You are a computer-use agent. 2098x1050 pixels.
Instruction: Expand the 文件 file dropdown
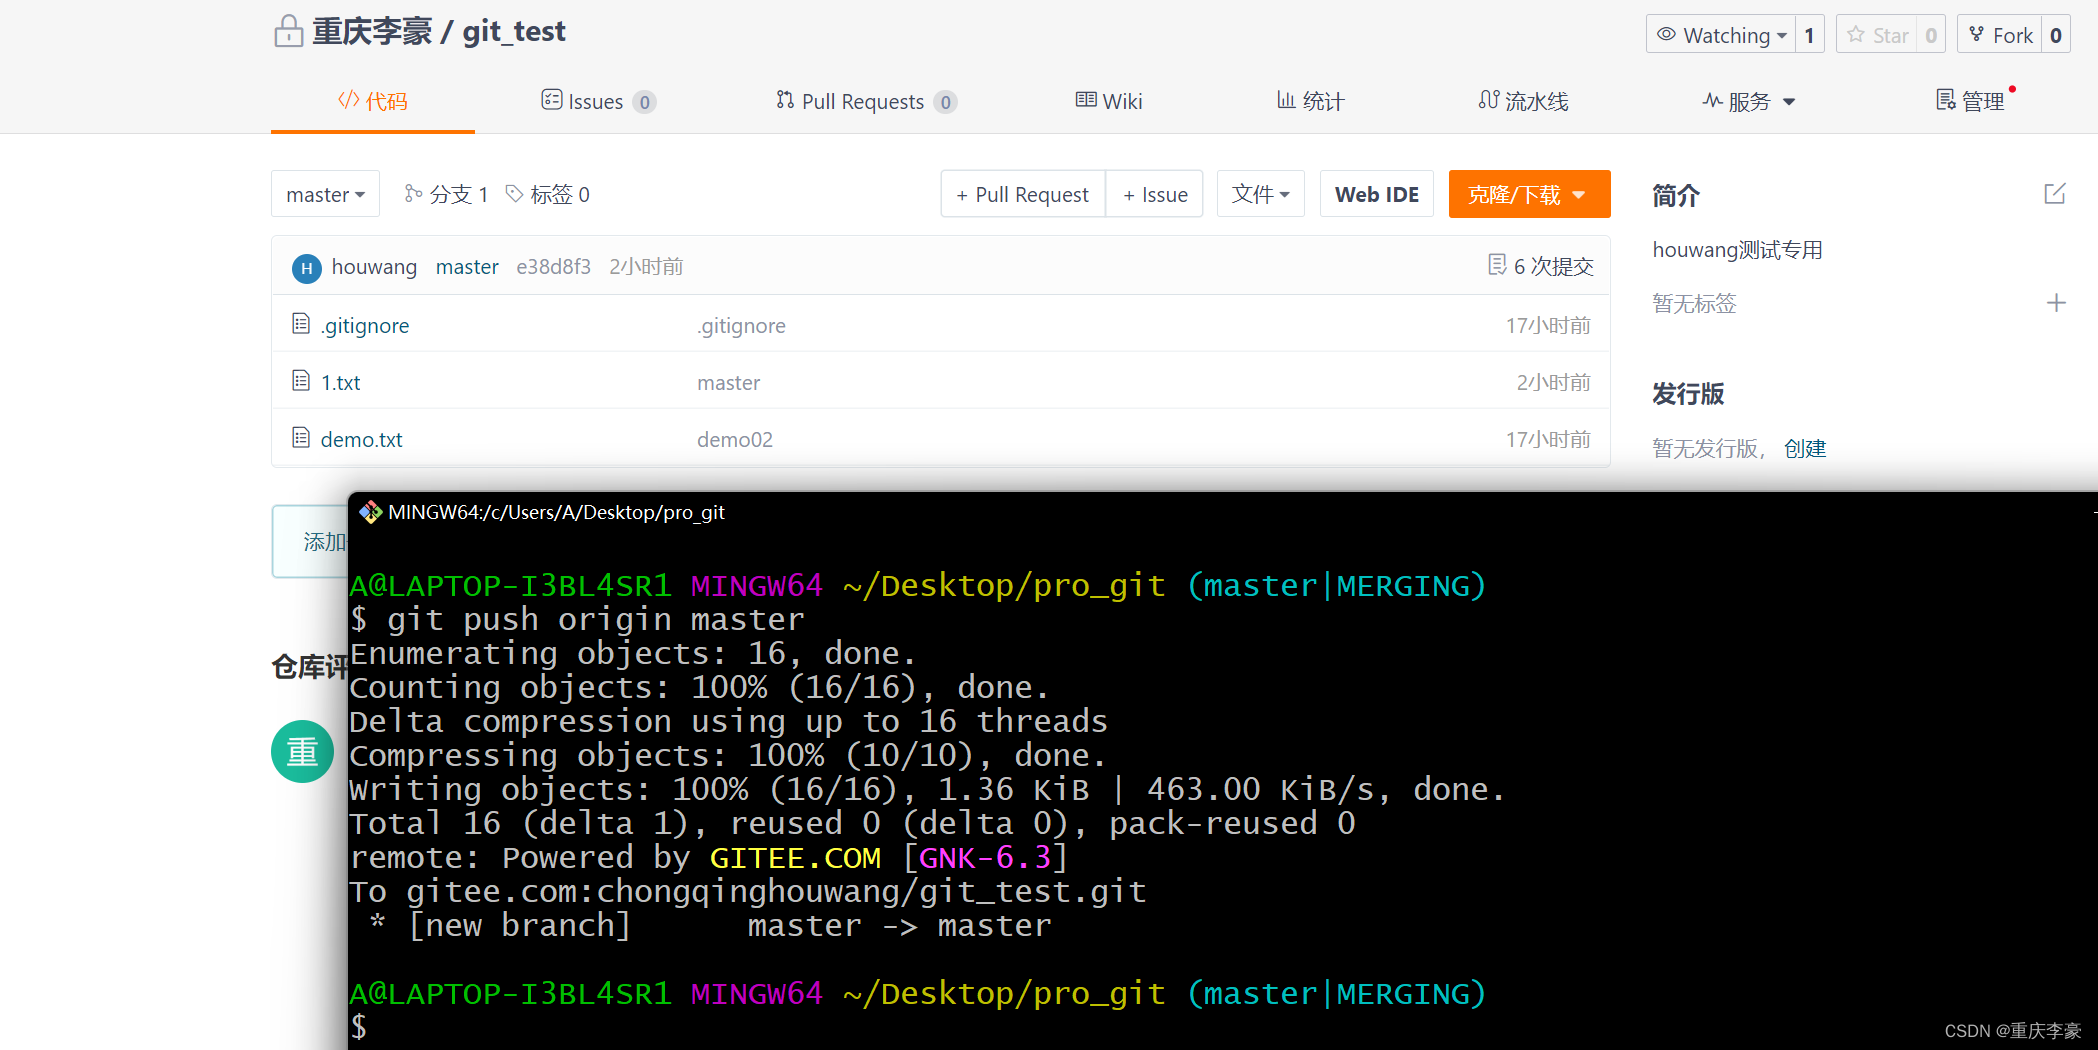(1261, 194)
